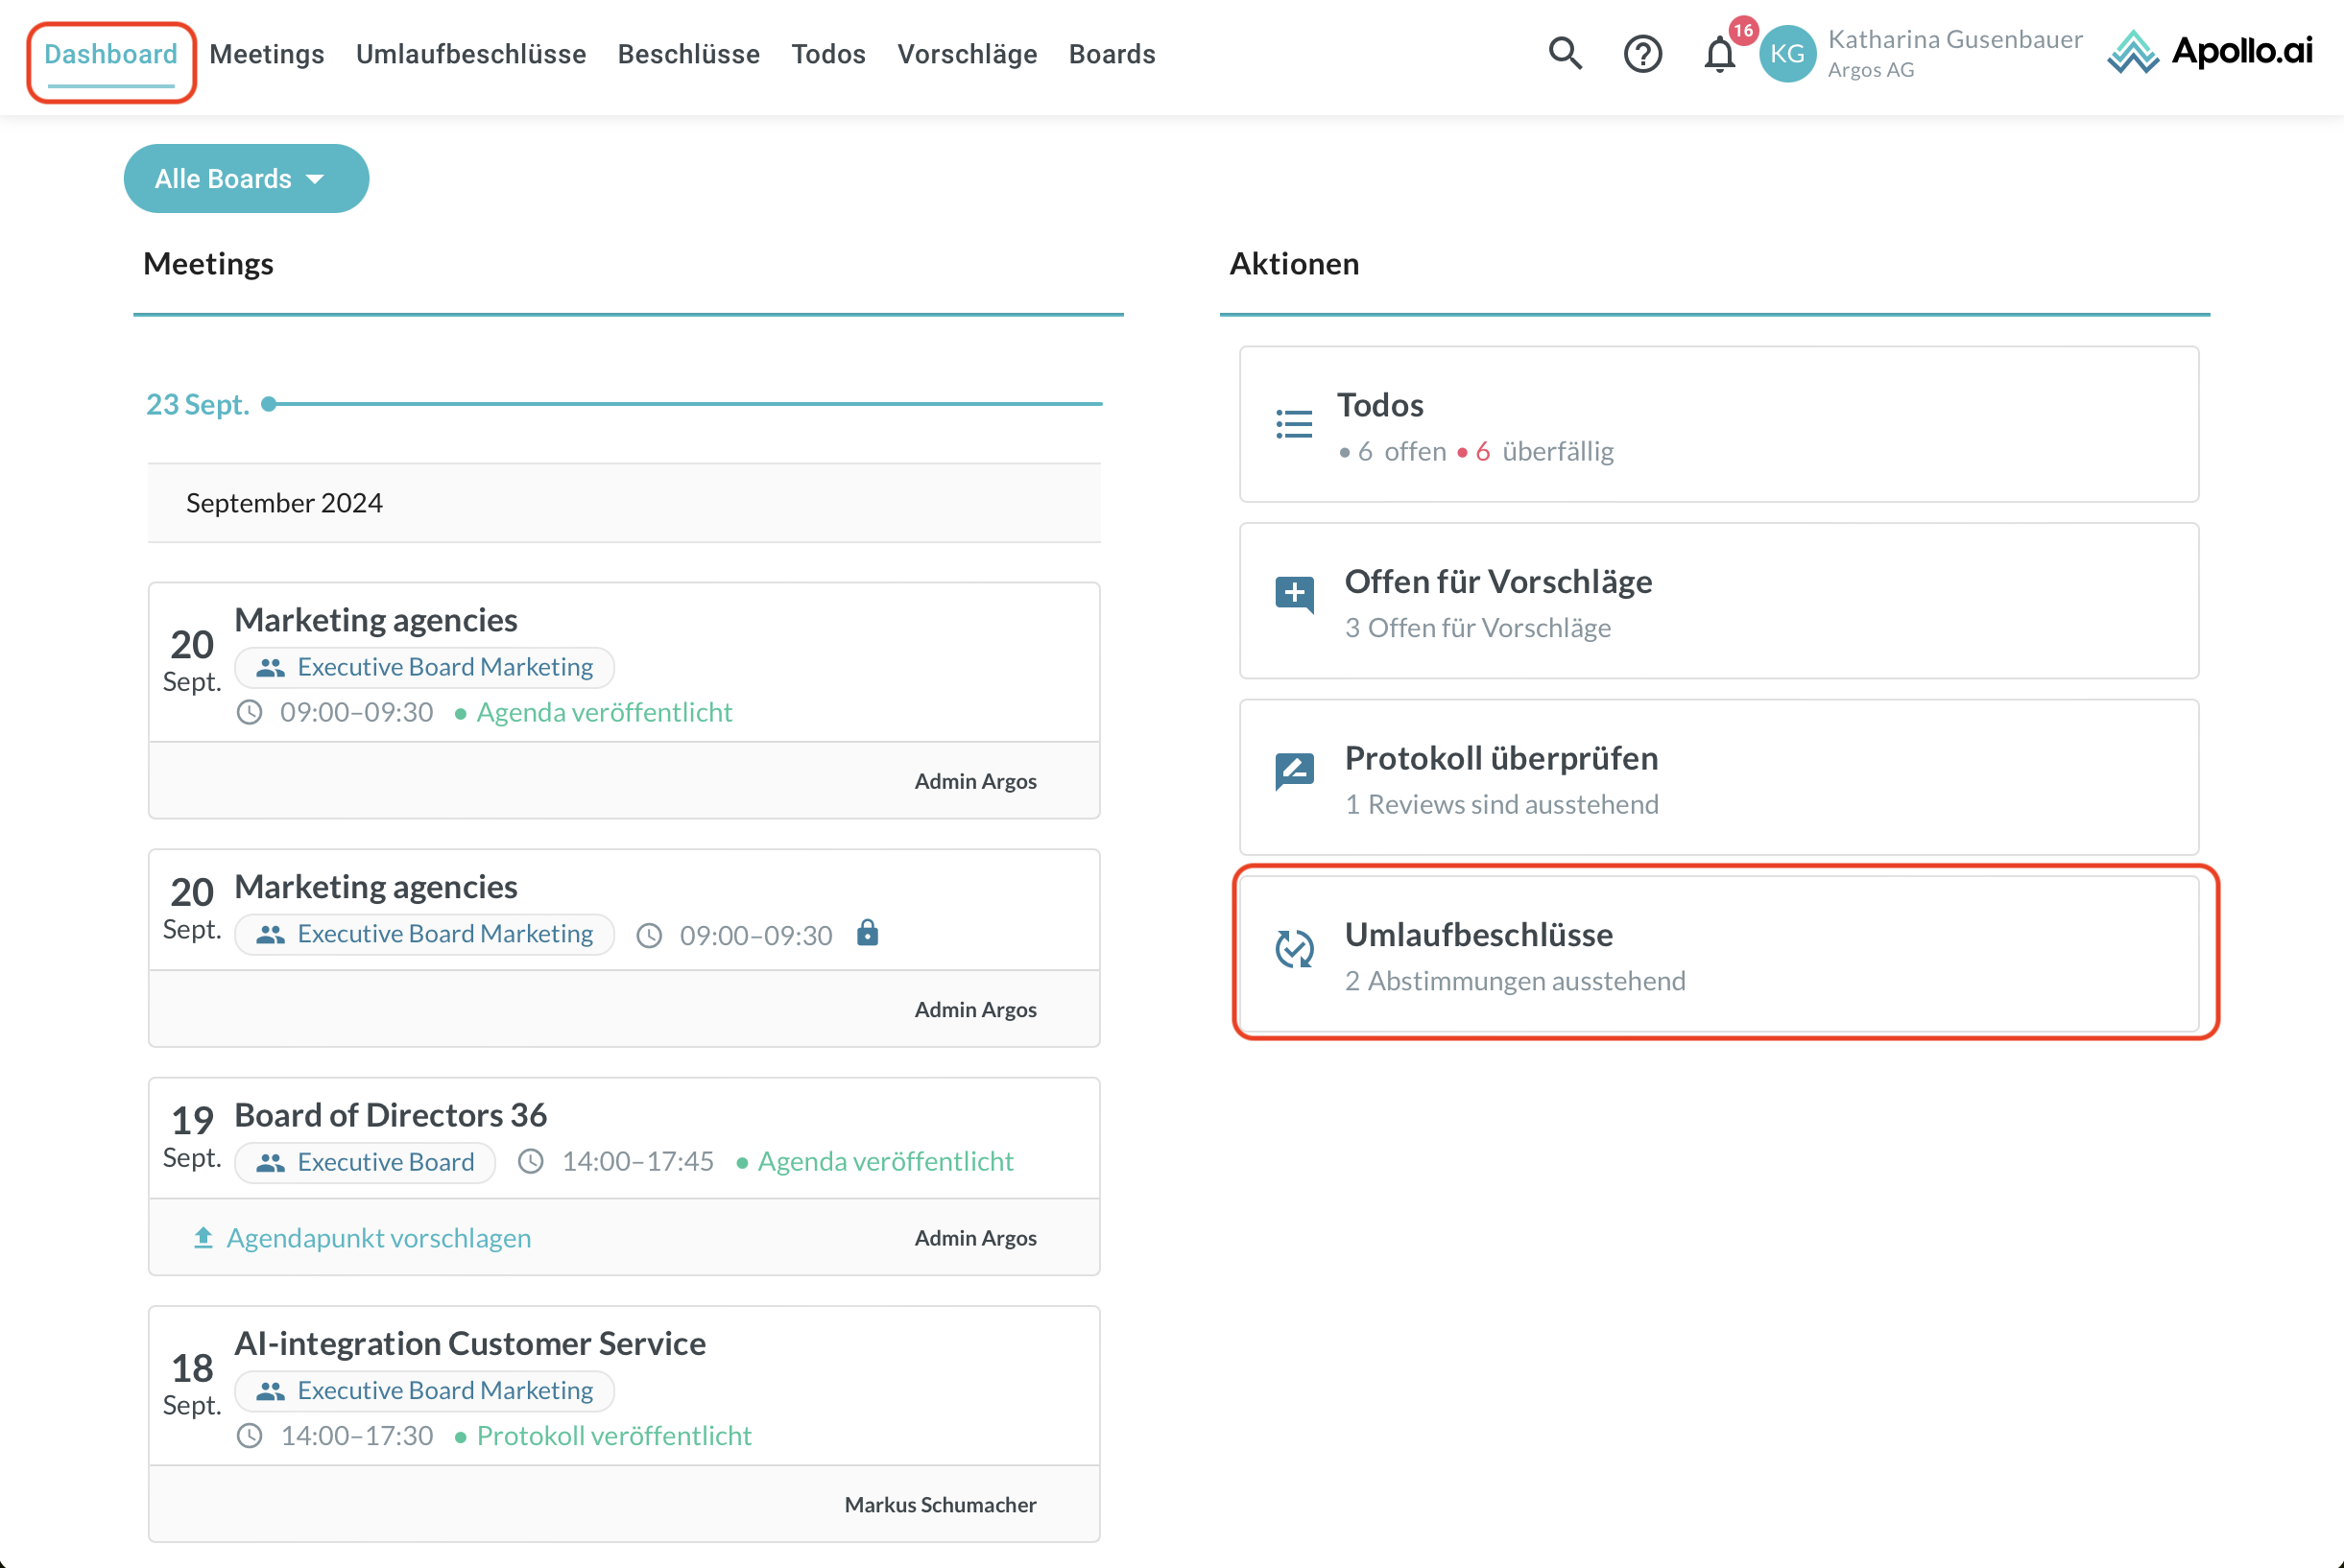Click the search magnifier icon
Viewport: 2344px width, 1568px height.
(x=1565, y=54)
